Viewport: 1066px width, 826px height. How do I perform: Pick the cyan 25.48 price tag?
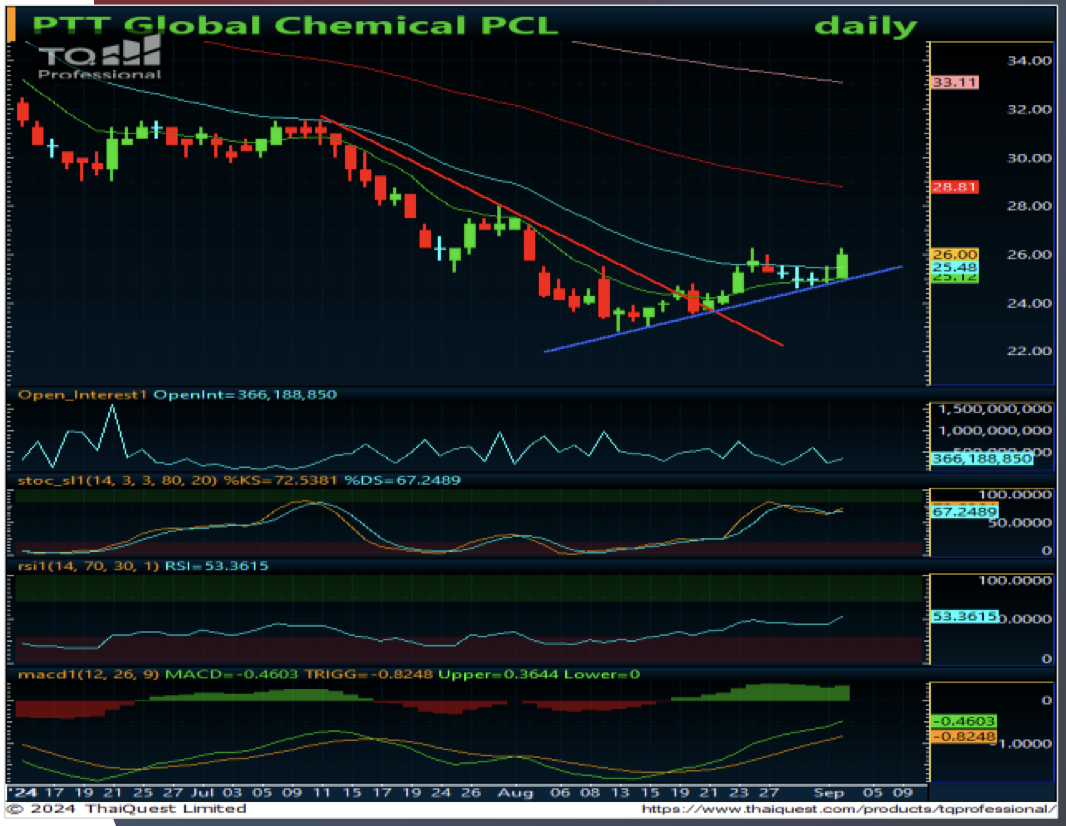tap(955, 267)
